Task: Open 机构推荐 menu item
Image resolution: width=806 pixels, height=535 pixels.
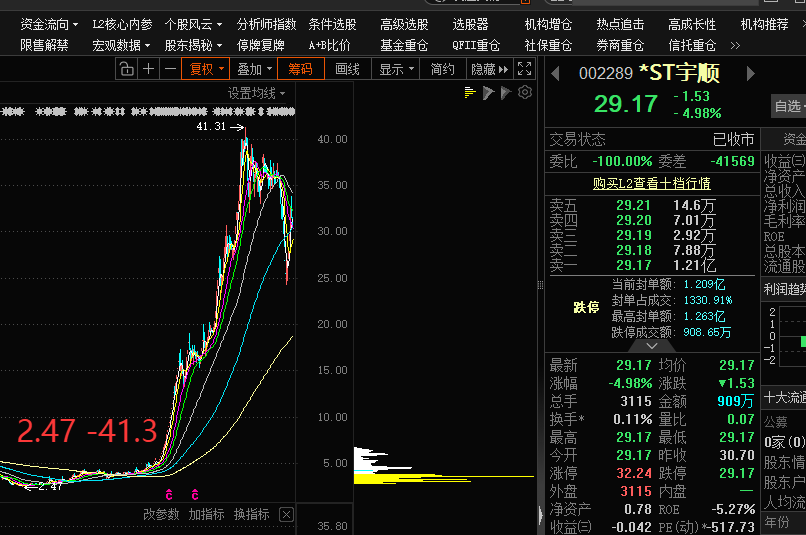Action: 764,24
